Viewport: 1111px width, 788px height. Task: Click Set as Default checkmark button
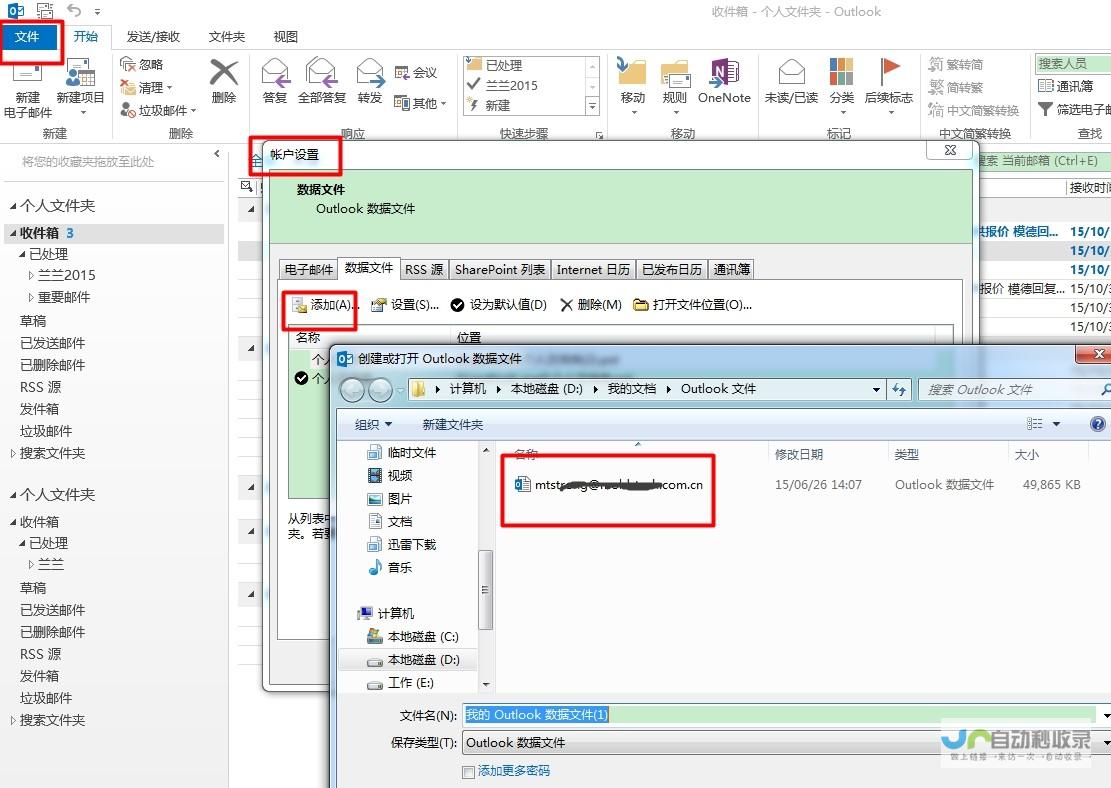(499, 305)
